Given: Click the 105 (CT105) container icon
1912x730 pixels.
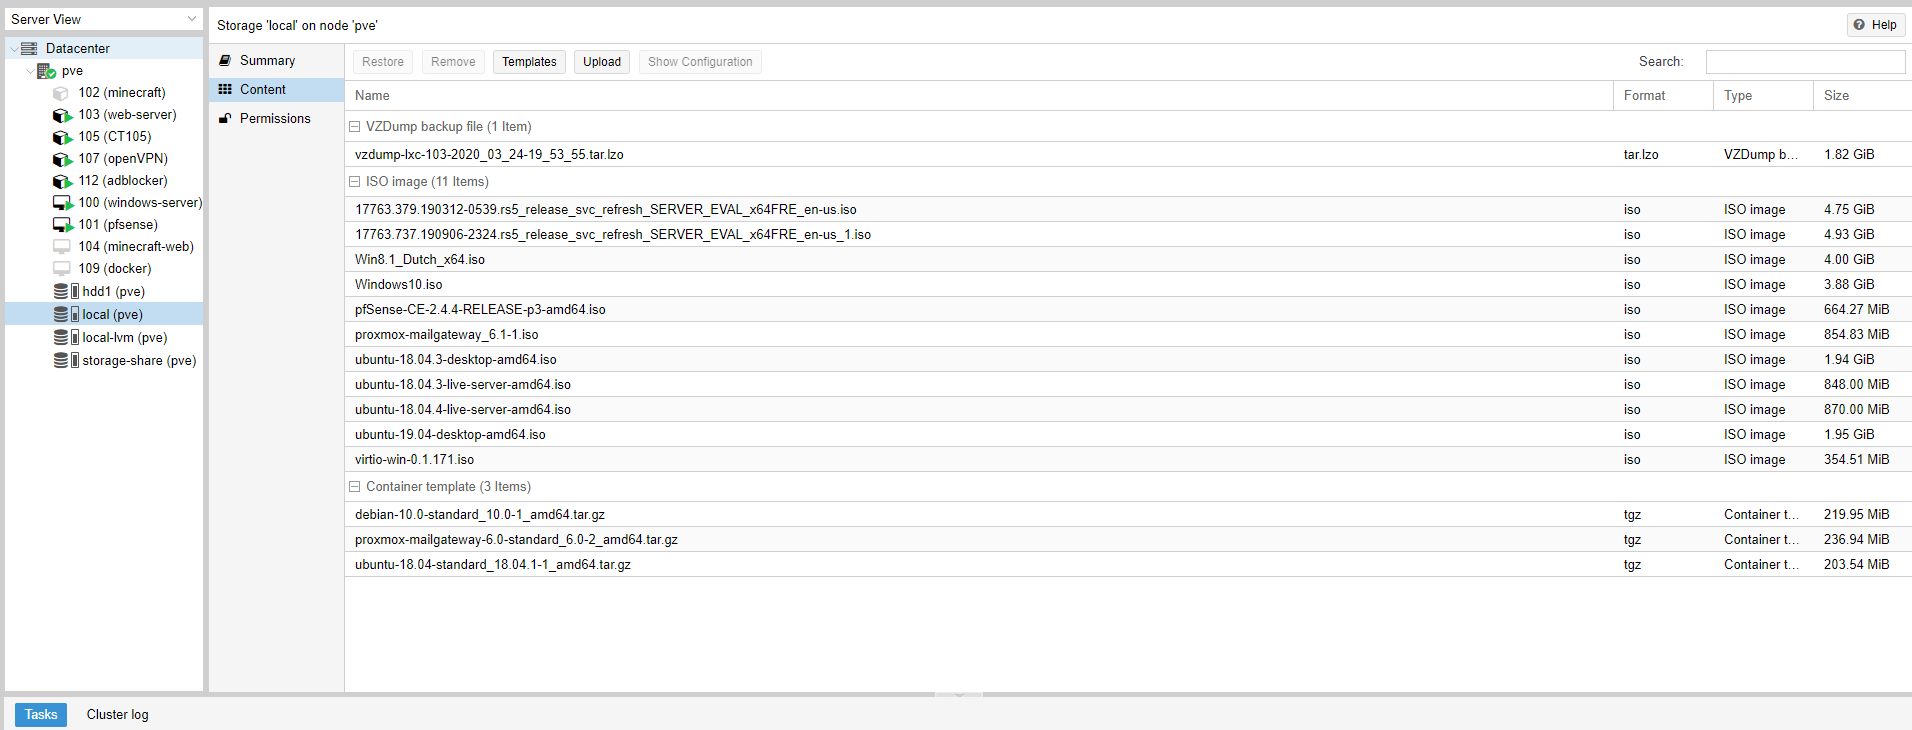Looking at the screenshot, I should [x=62, y=137].
